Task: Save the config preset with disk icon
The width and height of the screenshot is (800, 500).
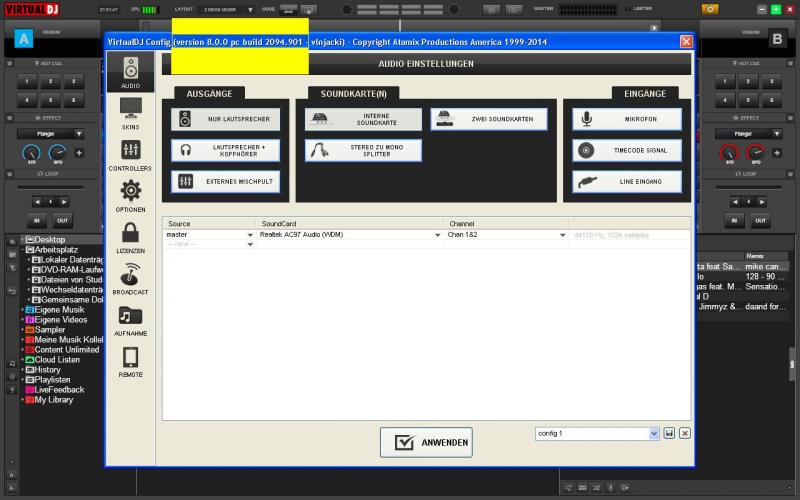Action: [669, 433]
